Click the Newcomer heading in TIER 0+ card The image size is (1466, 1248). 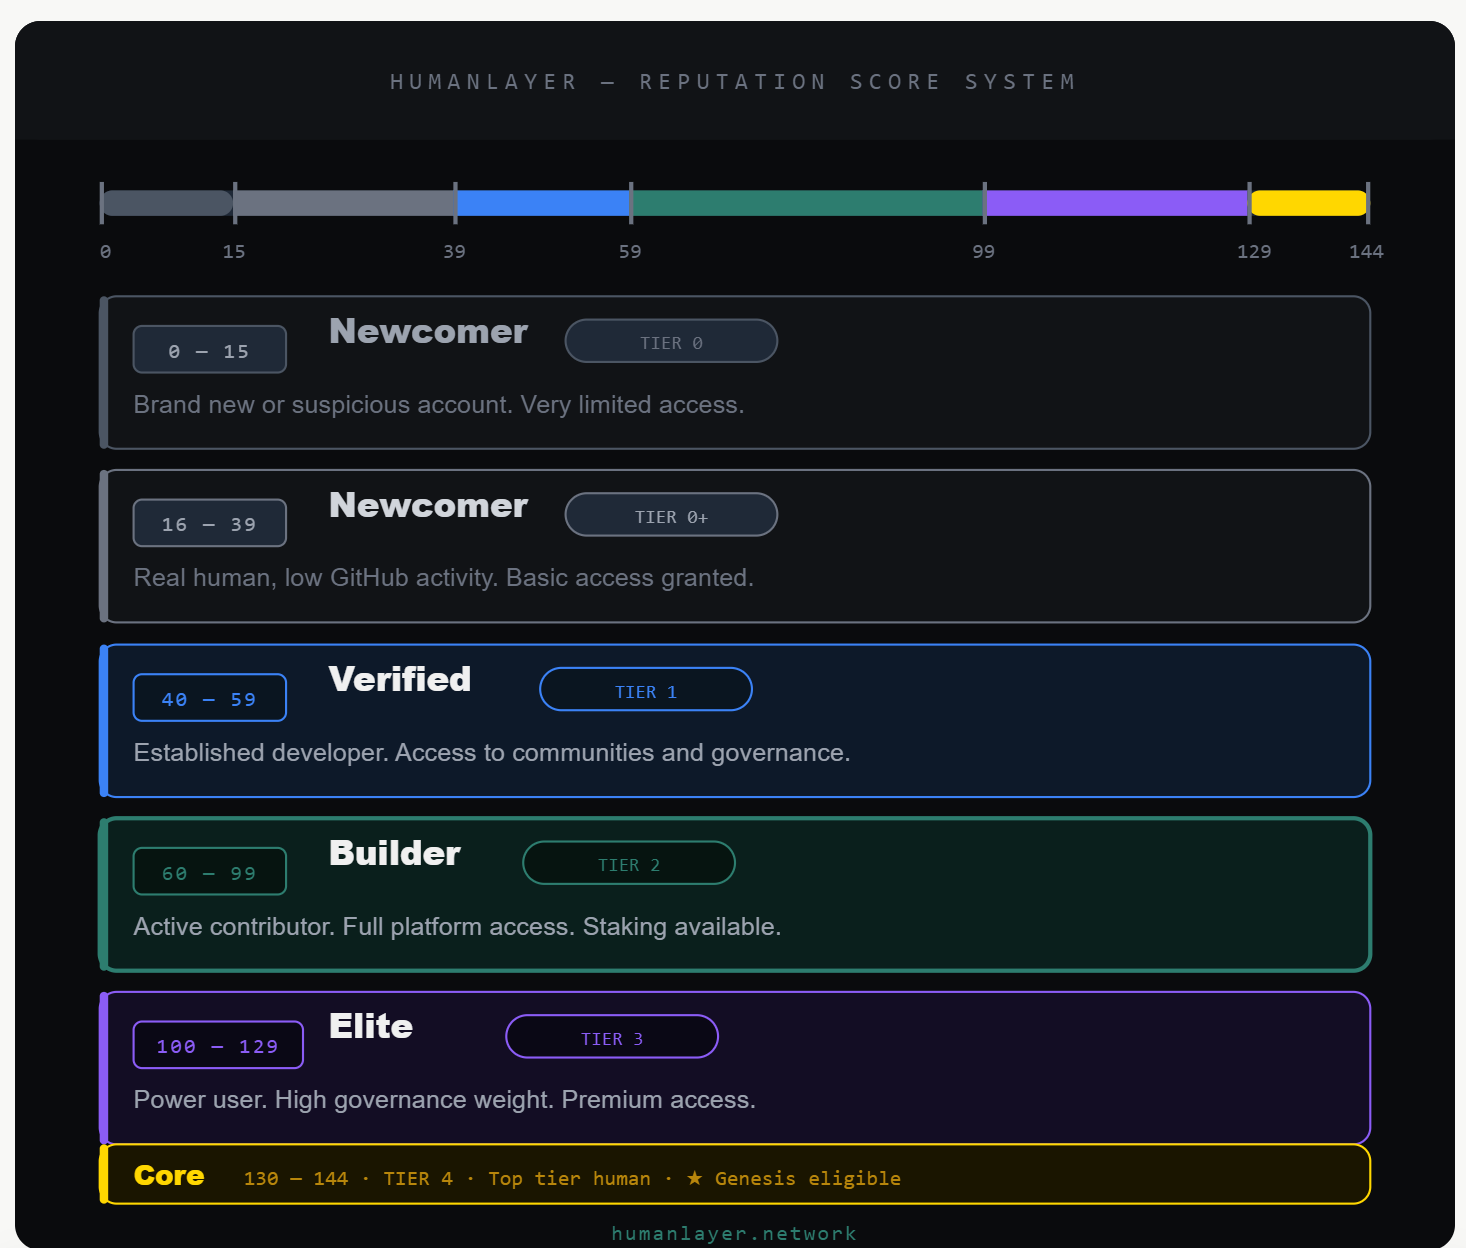click(428, 506)
